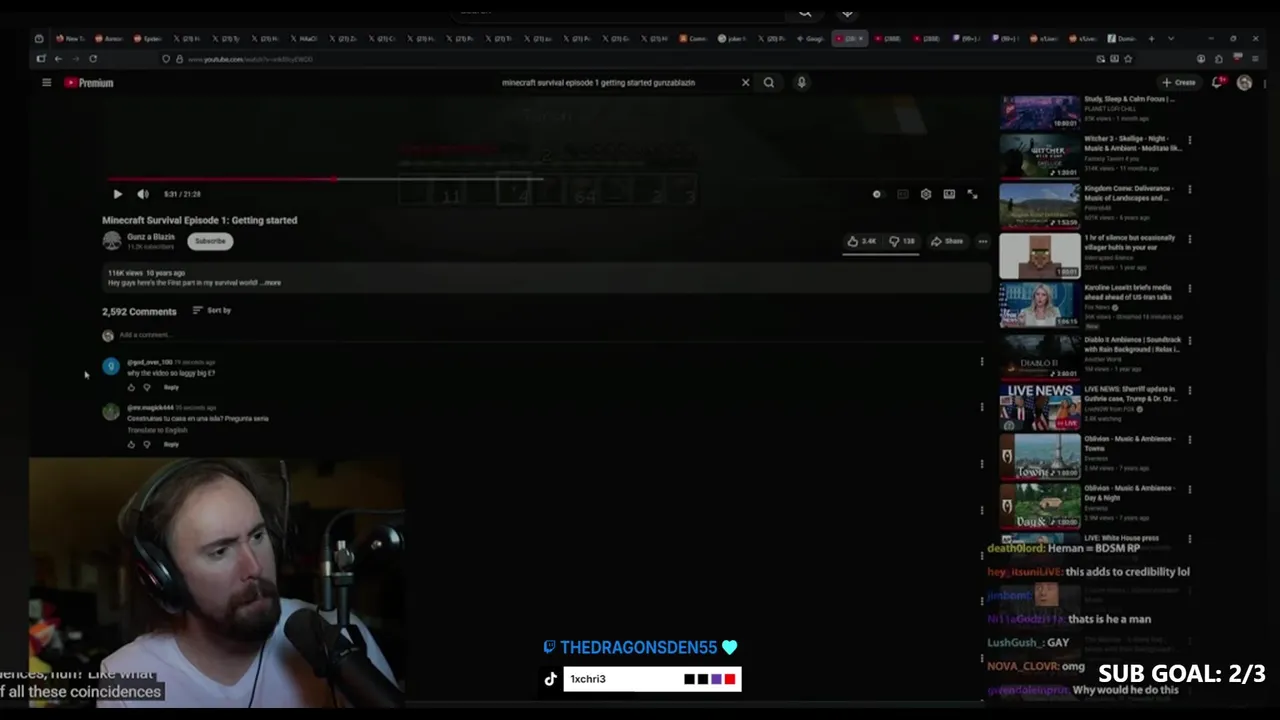The height and width of the screenshot is (720, 1280).
Task: Toggle the autoplay switch in player
Action: 877,194
